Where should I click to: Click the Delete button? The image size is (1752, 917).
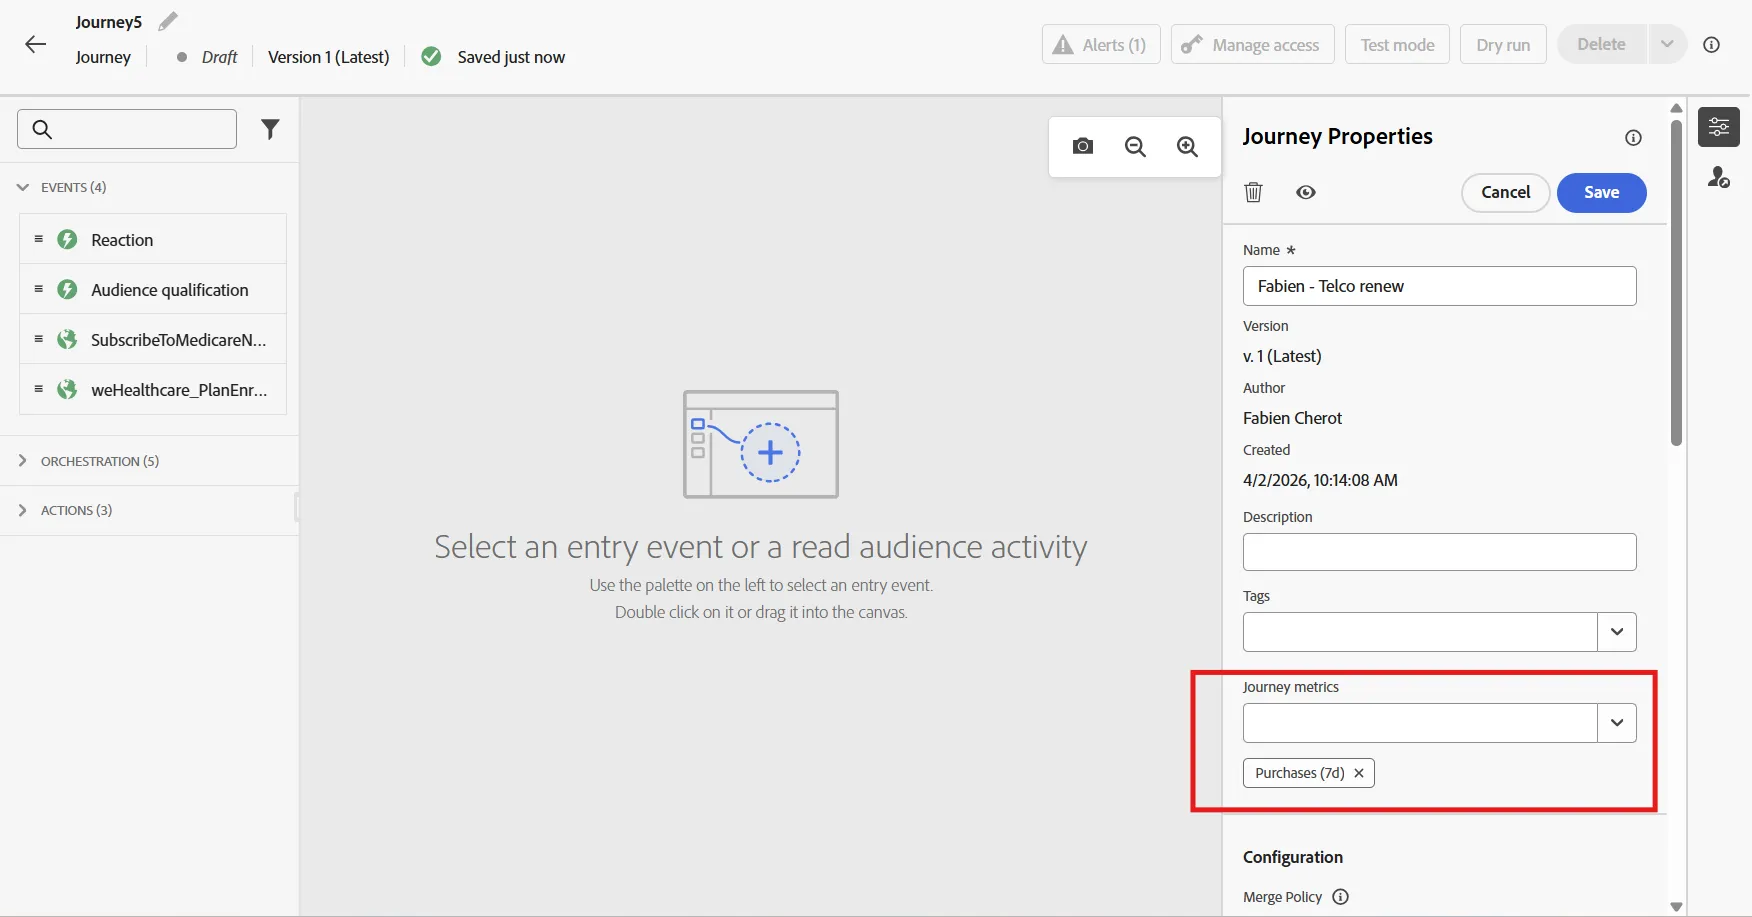click(1602, 44)
